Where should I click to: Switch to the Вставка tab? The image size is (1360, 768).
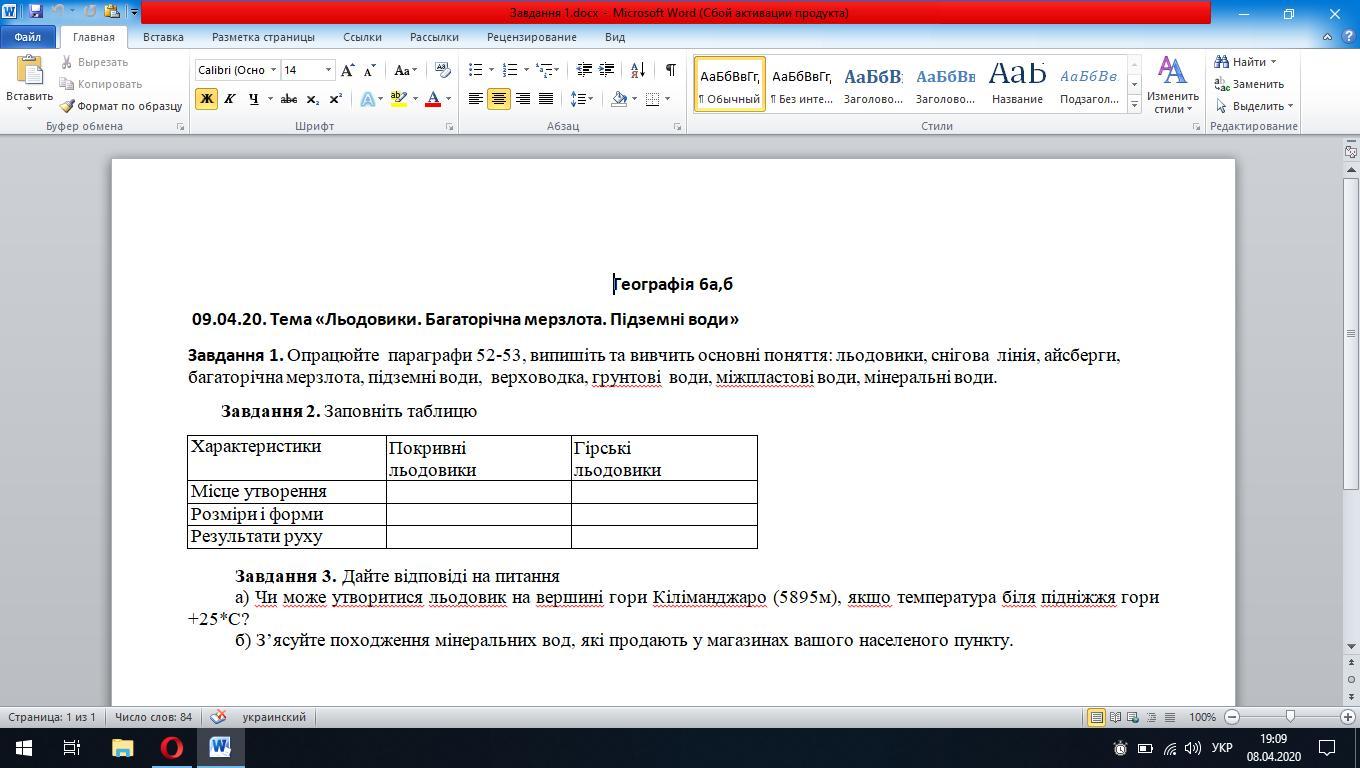pyautogui.click(x=163, y=37)
